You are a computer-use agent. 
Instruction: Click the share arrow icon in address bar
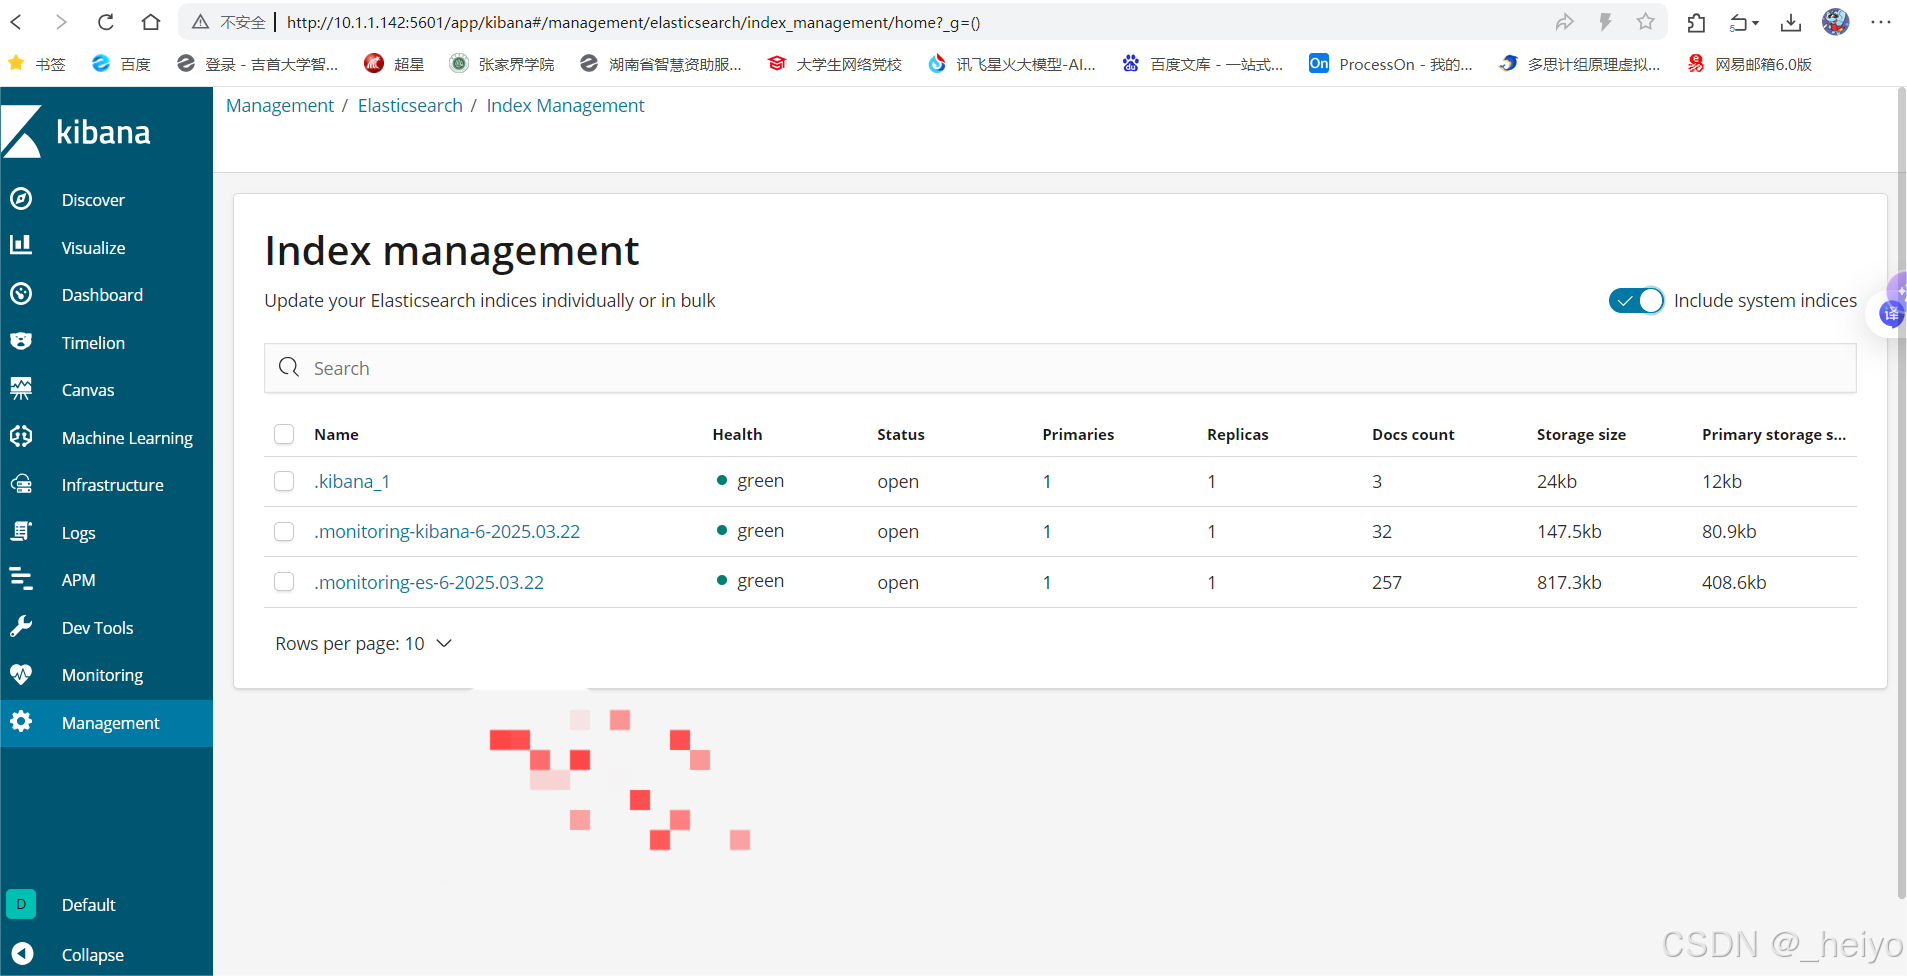1565,22
